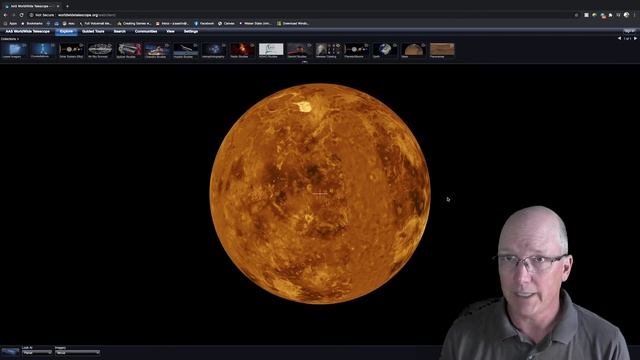Open the Guided Tours tab

tap(93, 31)
